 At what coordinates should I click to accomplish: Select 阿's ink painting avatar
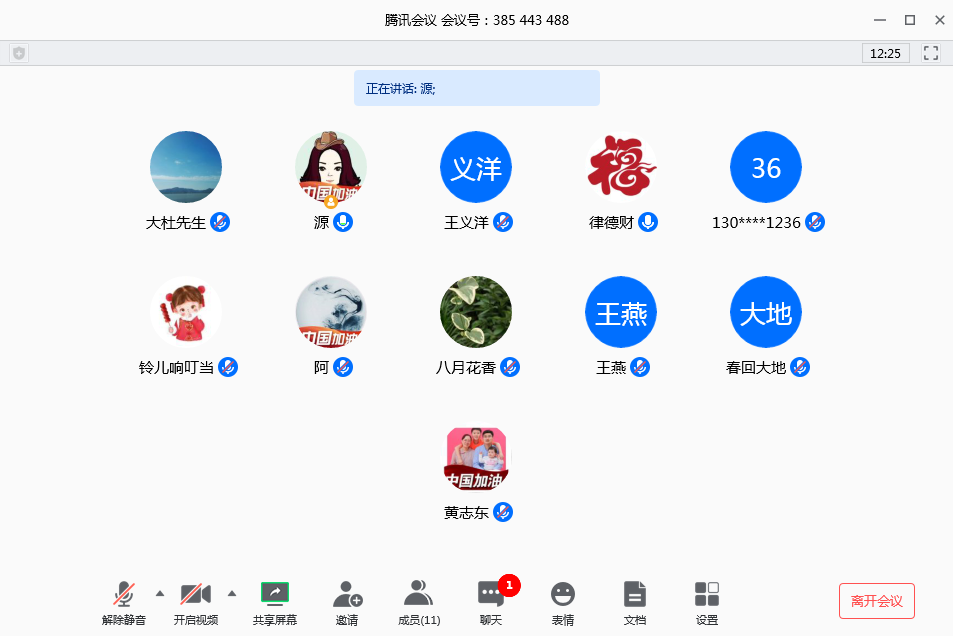click(x=331, y=312)
